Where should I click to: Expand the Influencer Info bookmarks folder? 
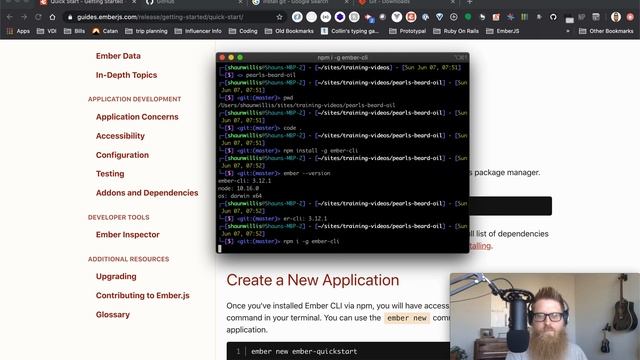pos(198,31)
